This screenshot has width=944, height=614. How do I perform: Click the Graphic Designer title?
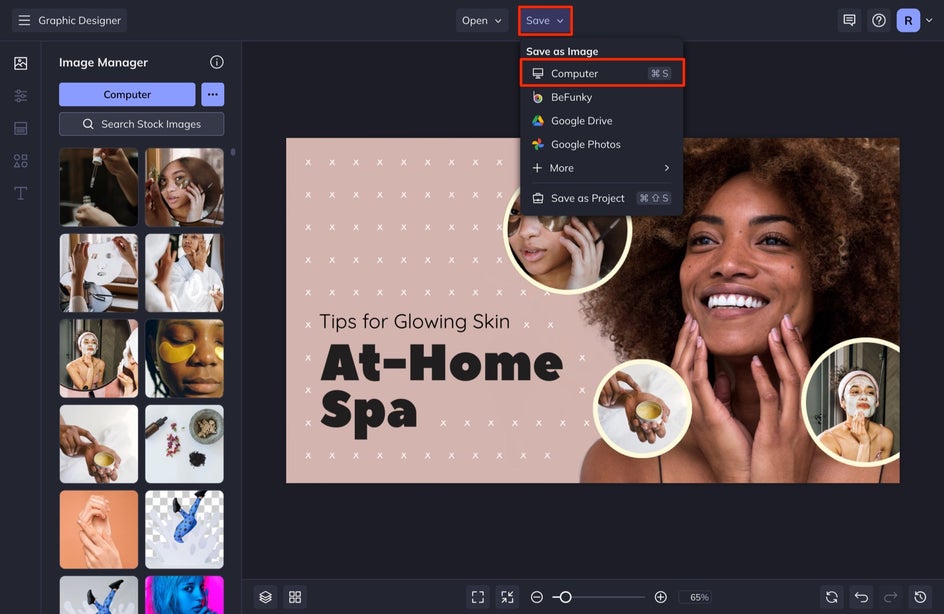click(x=79, y=20)
